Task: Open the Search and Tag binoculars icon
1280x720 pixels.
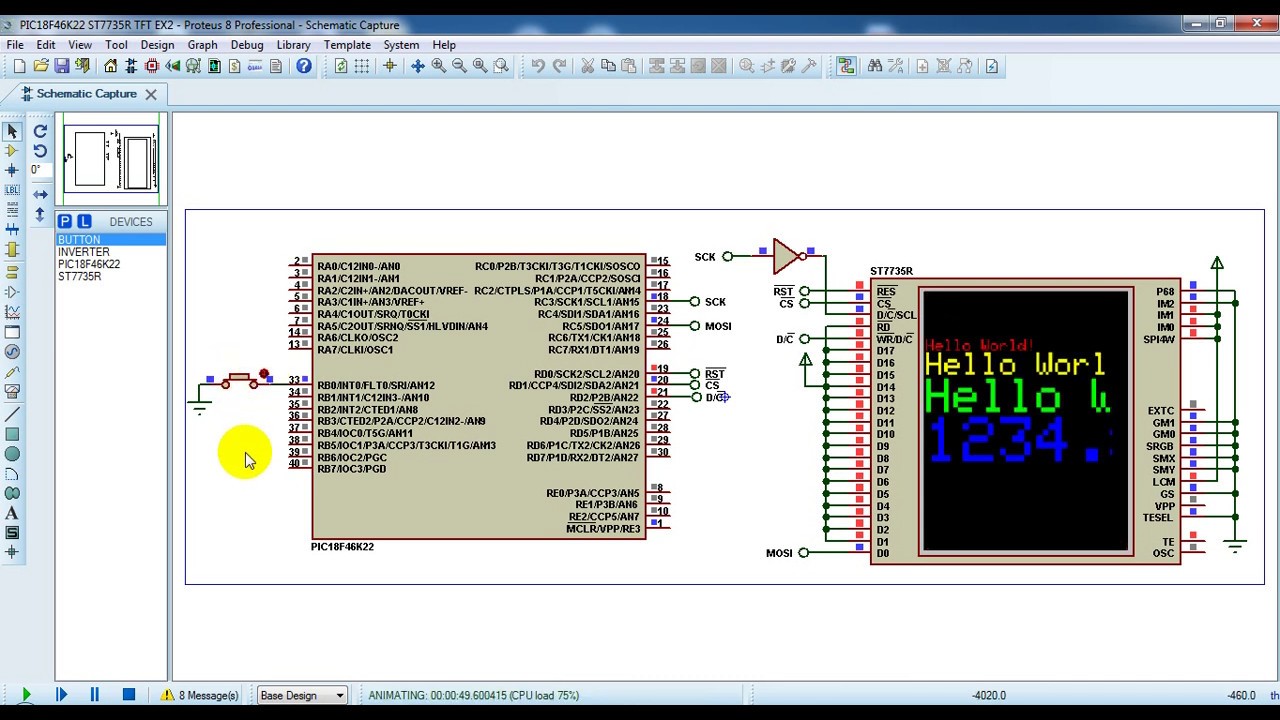Action: coord(875,66)
